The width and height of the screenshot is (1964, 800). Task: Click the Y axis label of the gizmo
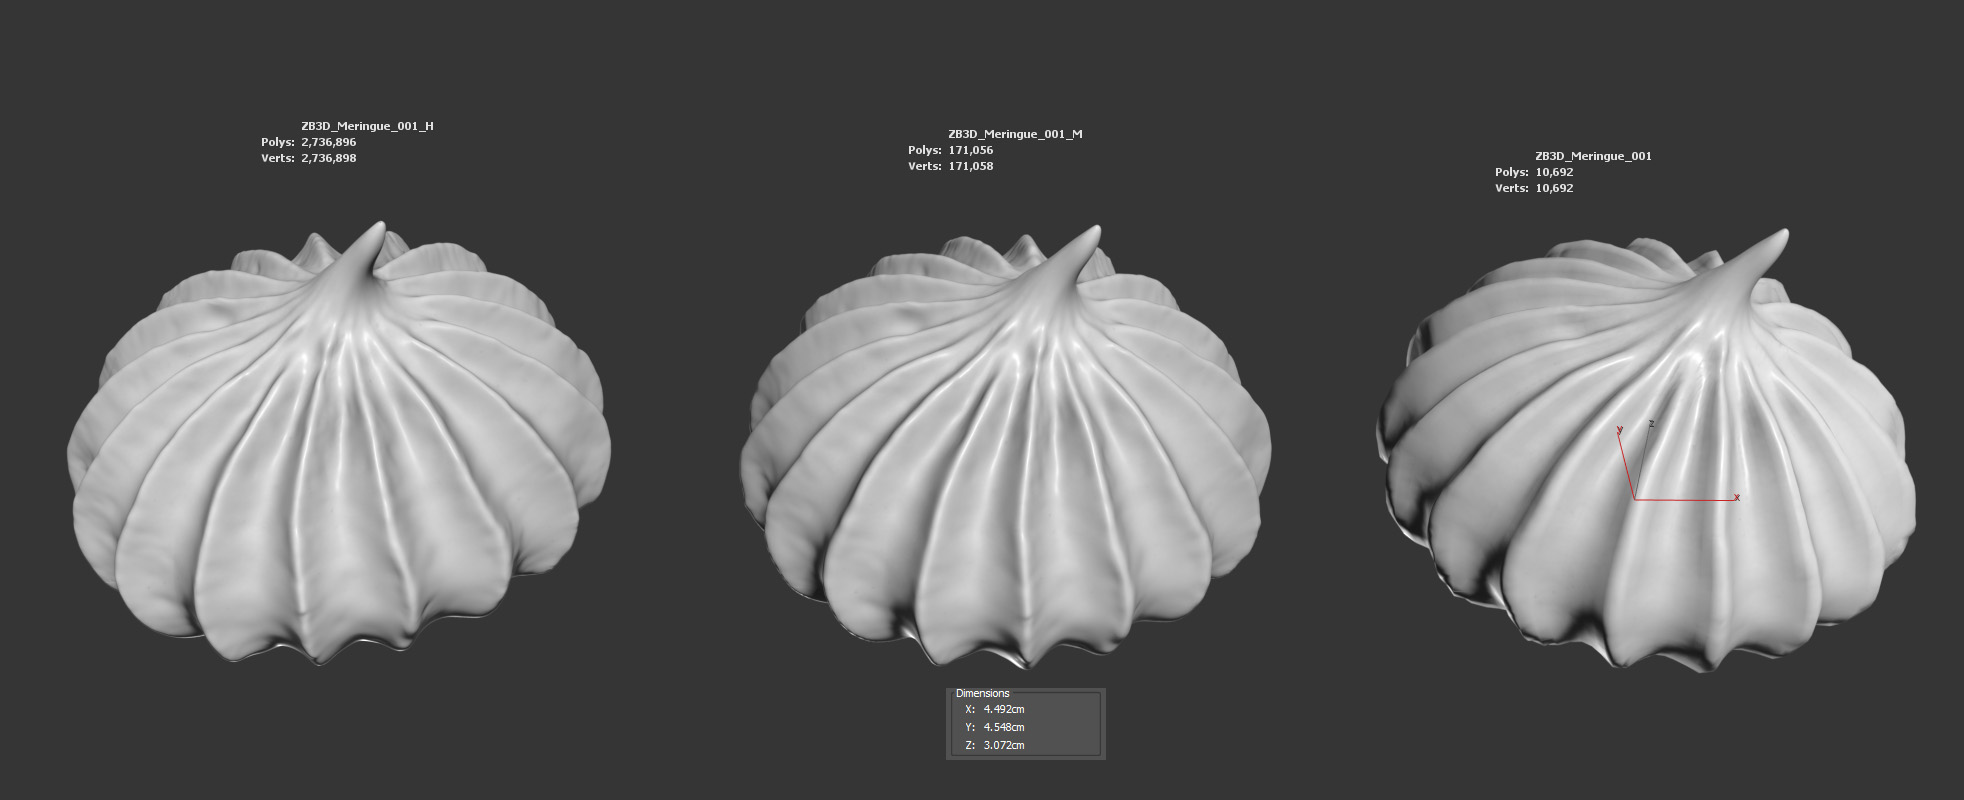click(x=1619, y=430)
